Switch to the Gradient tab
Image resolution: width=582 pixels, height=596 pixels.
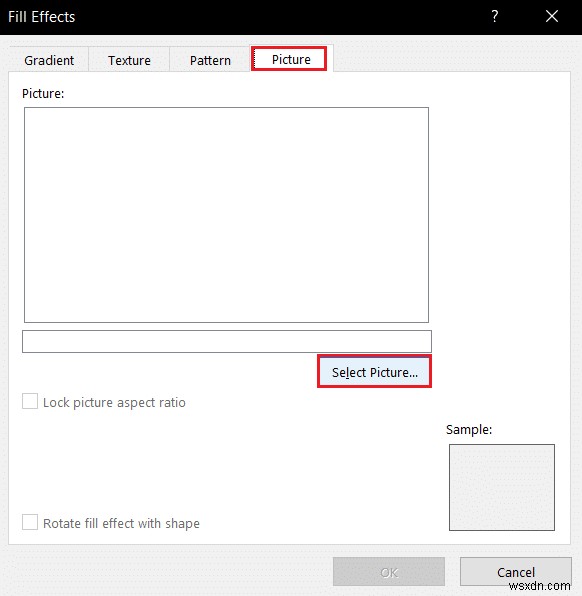point(49,60)
